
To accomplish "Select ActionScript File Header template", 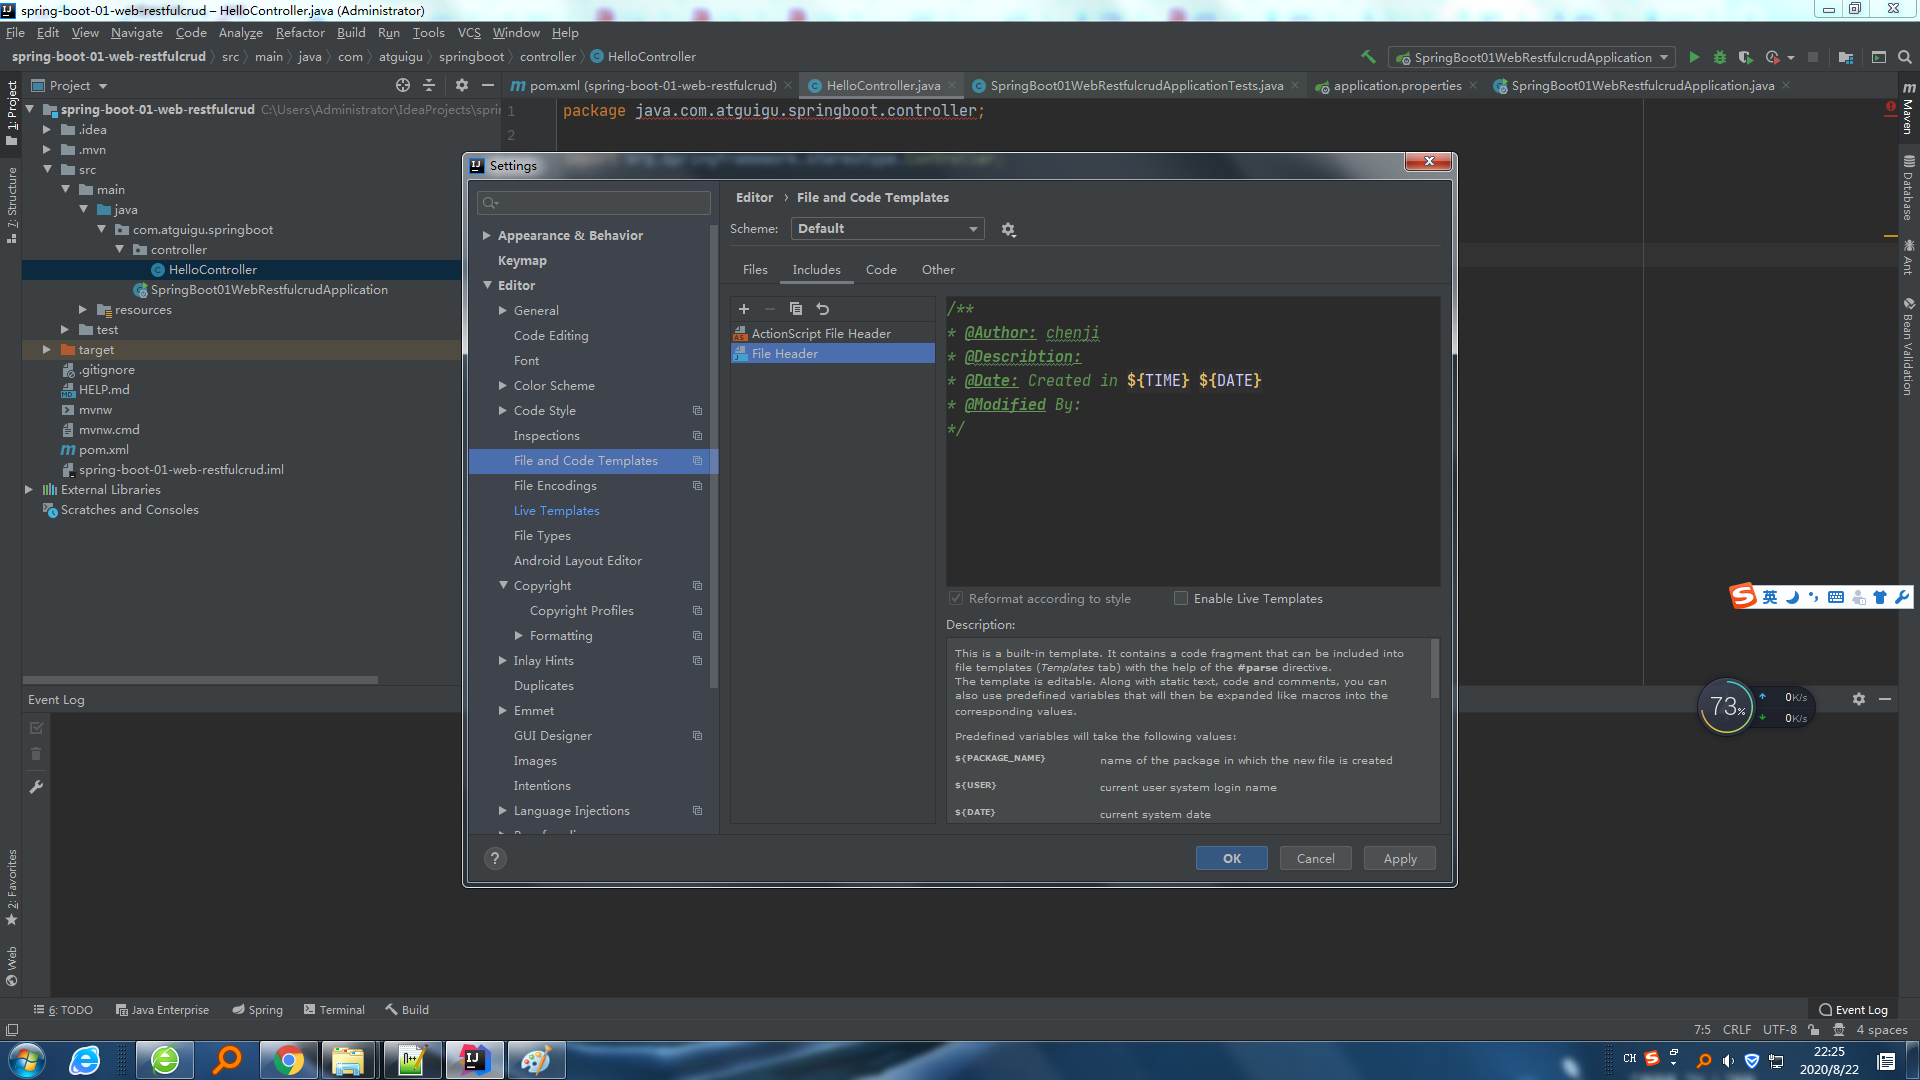I will click(821, 333).
